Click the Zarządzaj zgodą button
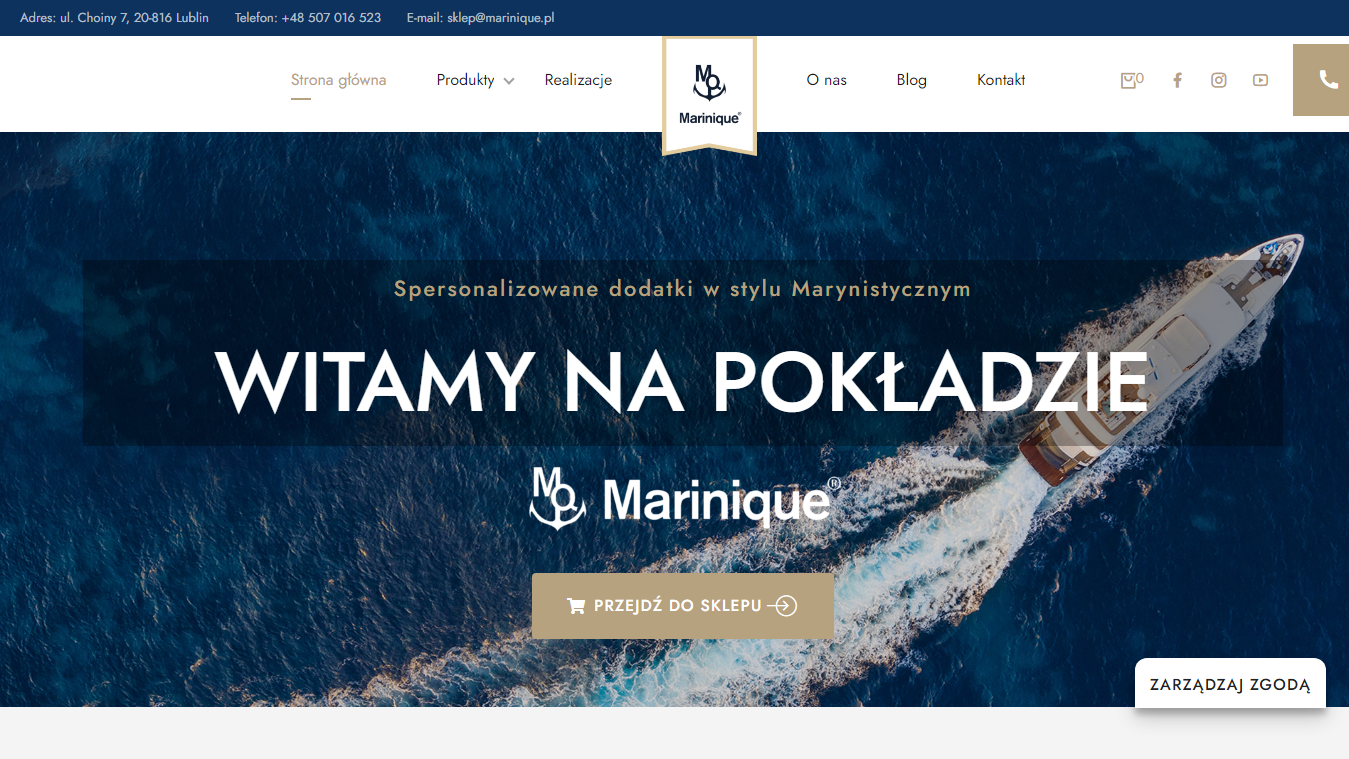The image size is (1349, 759). (x=1230, y=685)
